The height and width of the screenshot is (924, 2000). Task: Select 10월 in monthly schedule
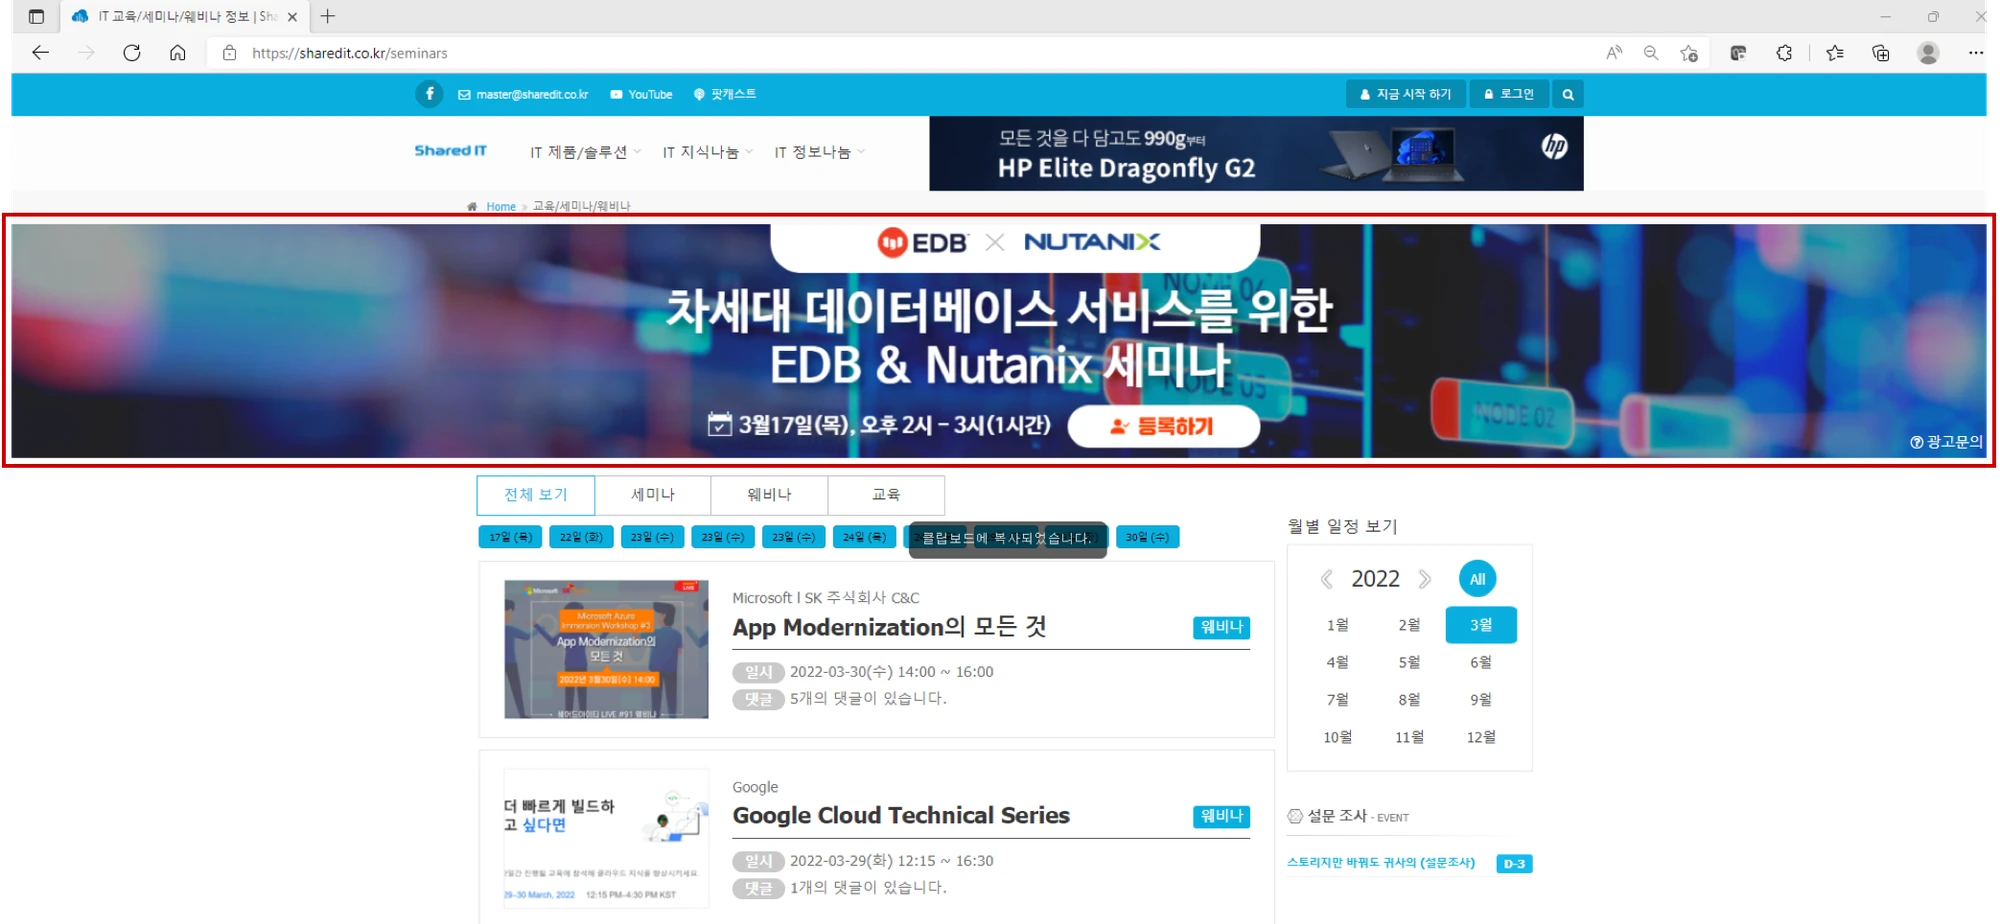tap(1338, 737)
